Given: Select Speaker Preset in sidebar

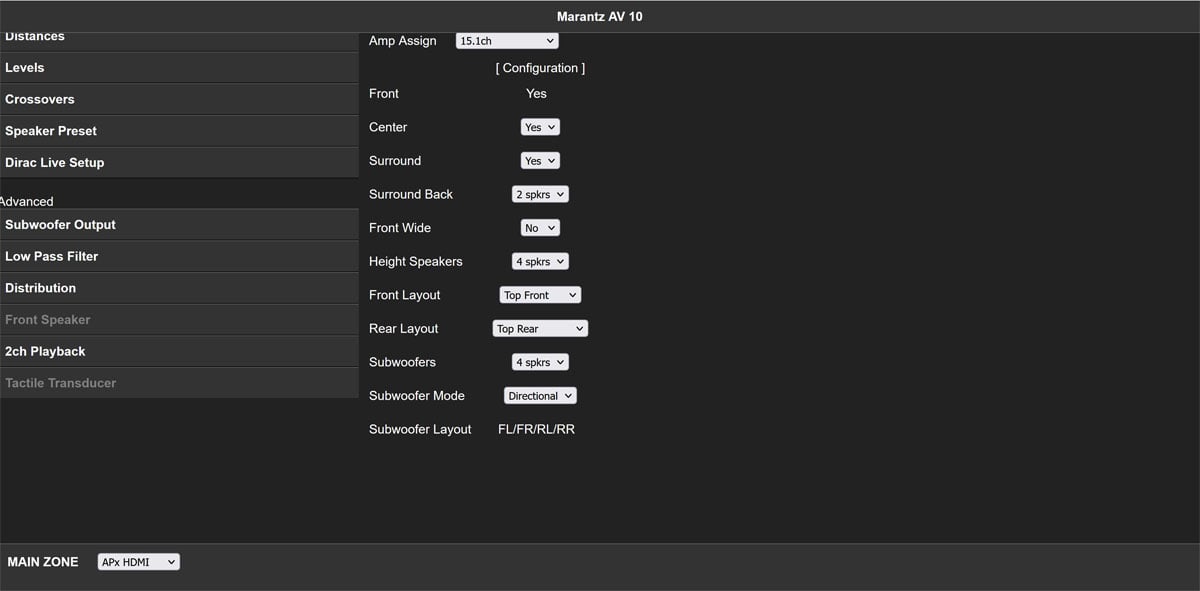Looking at the screenshot, I should [x=179, y=131].
